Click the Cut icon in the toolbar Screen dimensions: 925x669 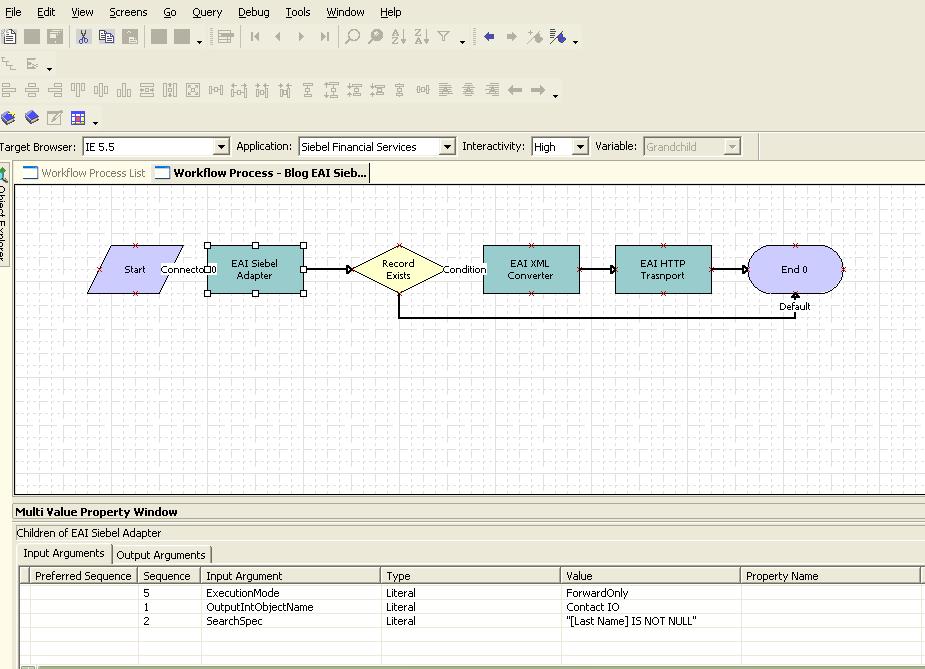coord(83,36)
